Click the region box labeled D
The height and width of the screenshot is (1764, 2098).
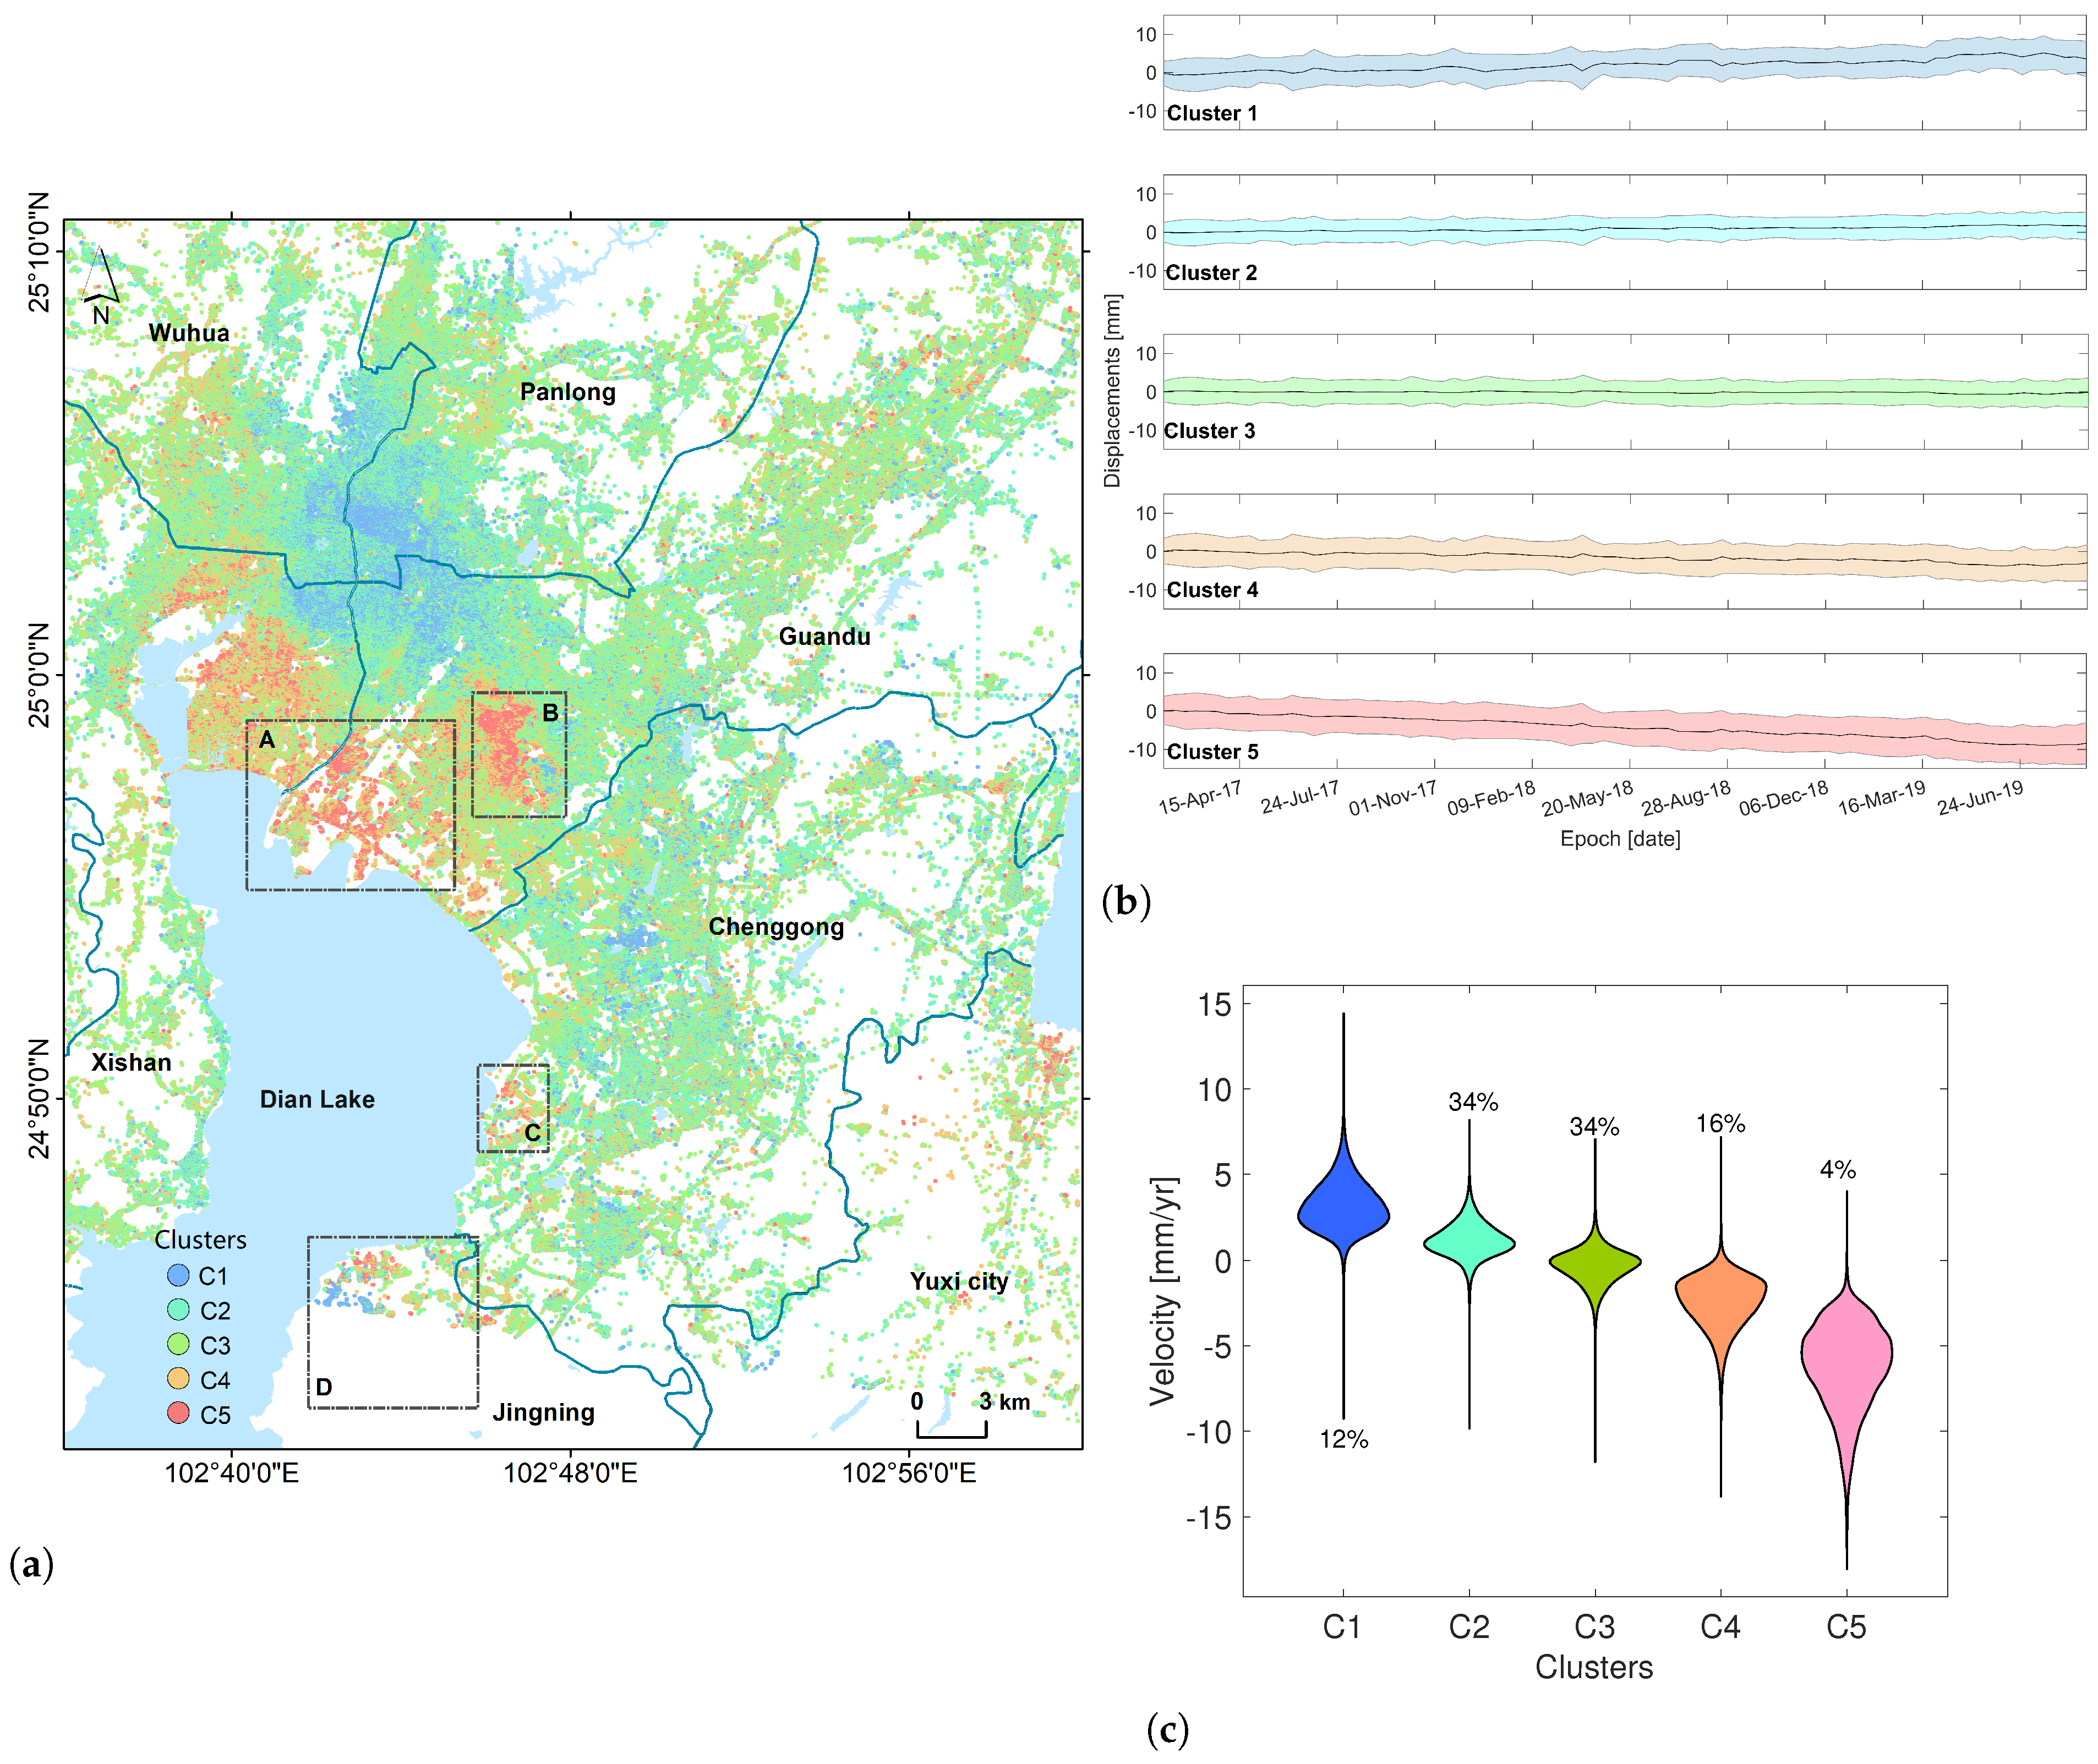tap(392, 1322)
